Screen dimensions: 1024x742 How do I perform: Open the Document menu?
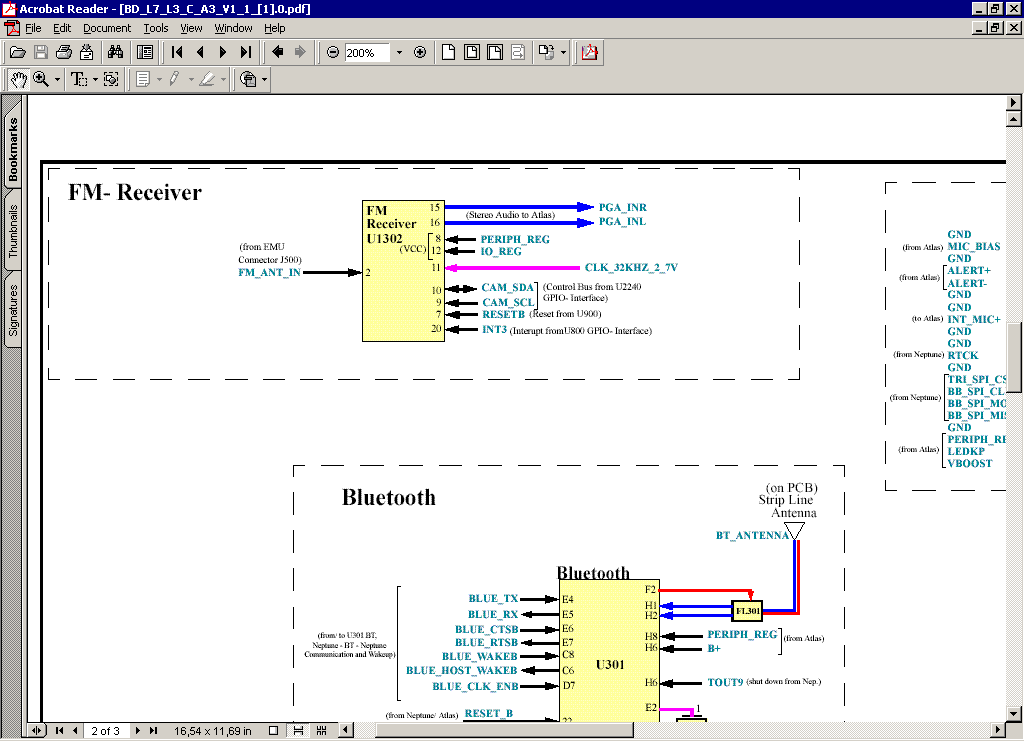pos(107,28)
